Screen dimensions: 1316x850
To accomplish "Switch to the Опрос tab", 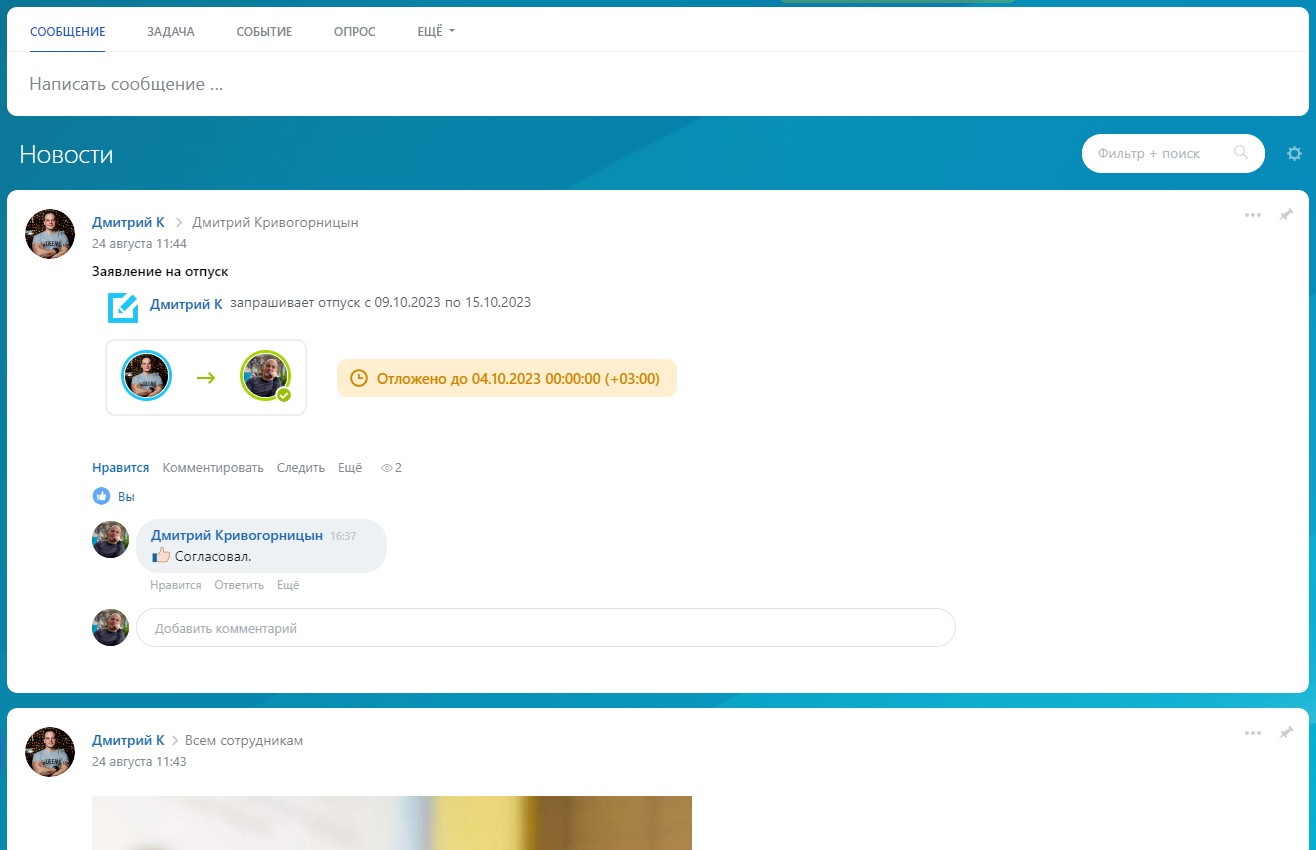I will [355, 32].
